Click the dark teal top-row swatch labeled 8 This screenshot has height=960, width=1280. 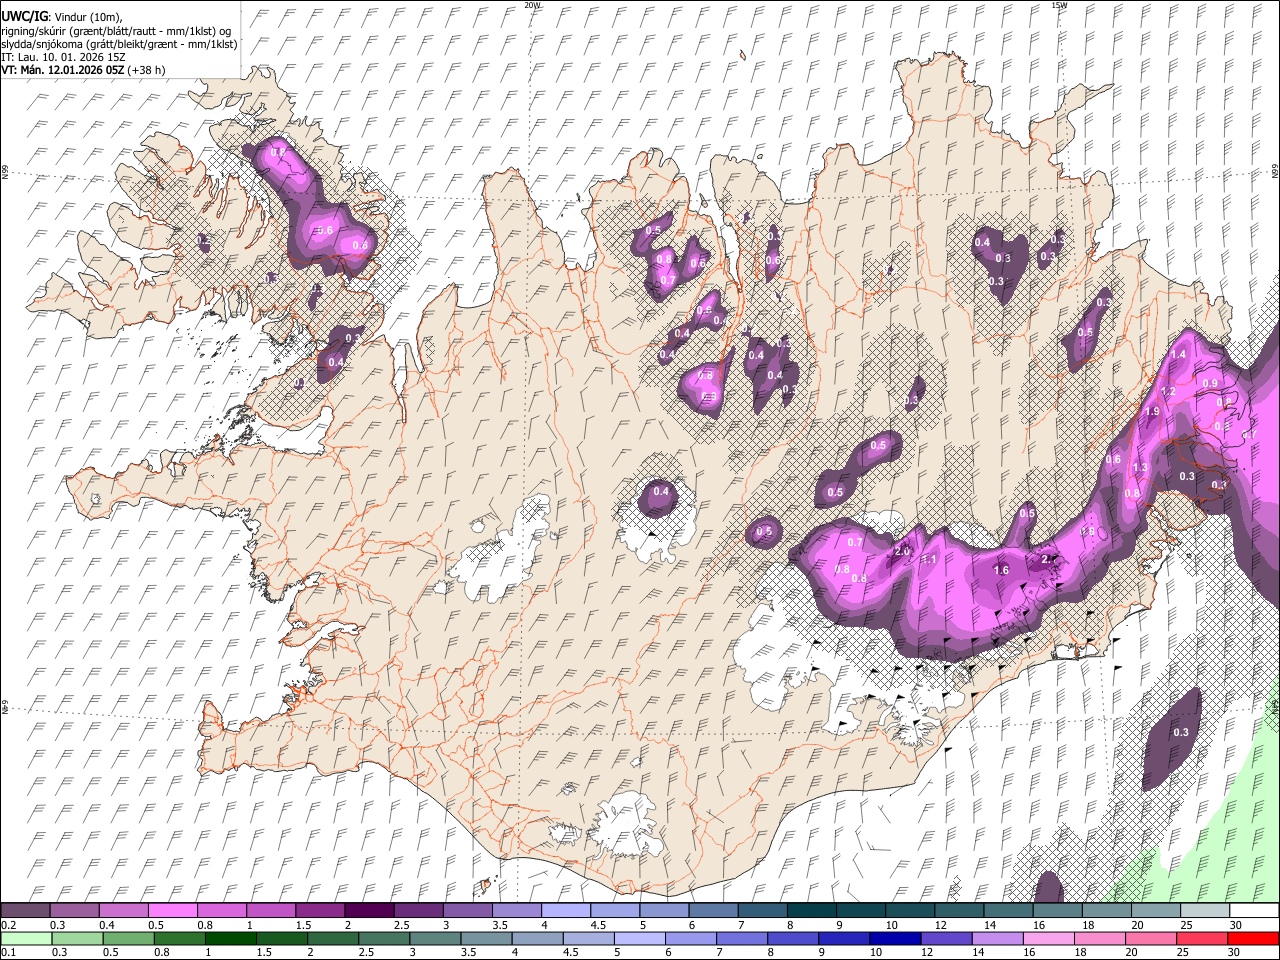pyautogui.click(x=811, y=910)
